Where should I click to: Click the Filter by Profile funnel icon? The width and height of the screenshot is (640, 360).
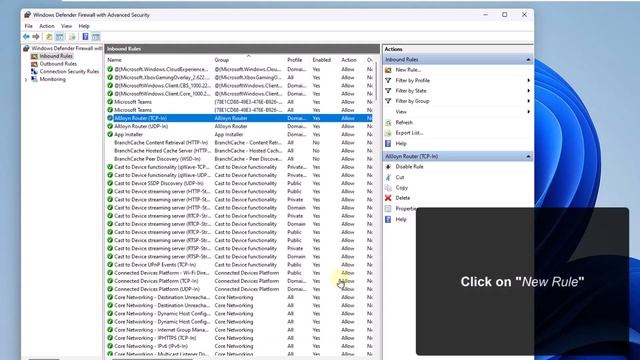click(388, 80)
